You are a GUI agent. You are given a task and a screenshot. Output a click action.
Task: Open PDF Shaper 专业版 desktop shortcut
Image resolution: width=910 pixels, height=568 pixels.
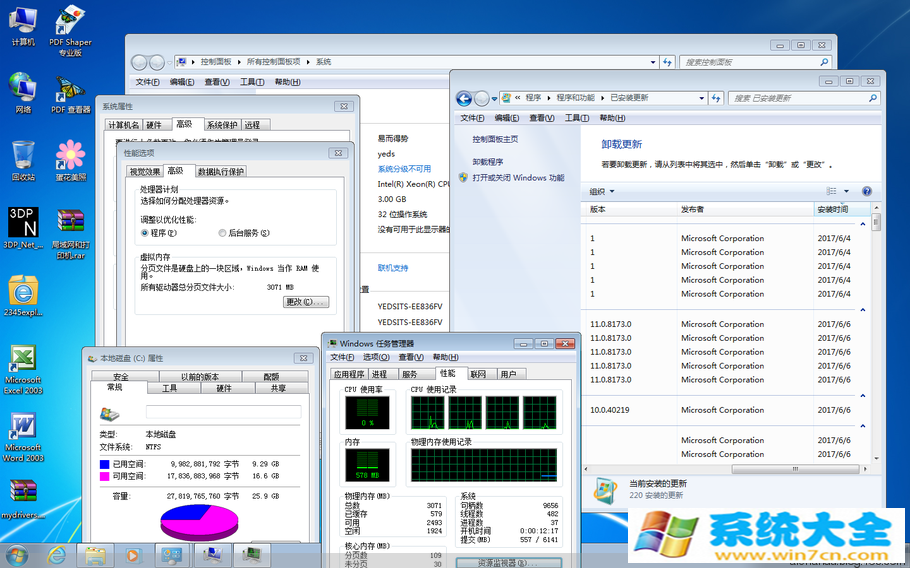pyautogui.click(x=70, y=31)
